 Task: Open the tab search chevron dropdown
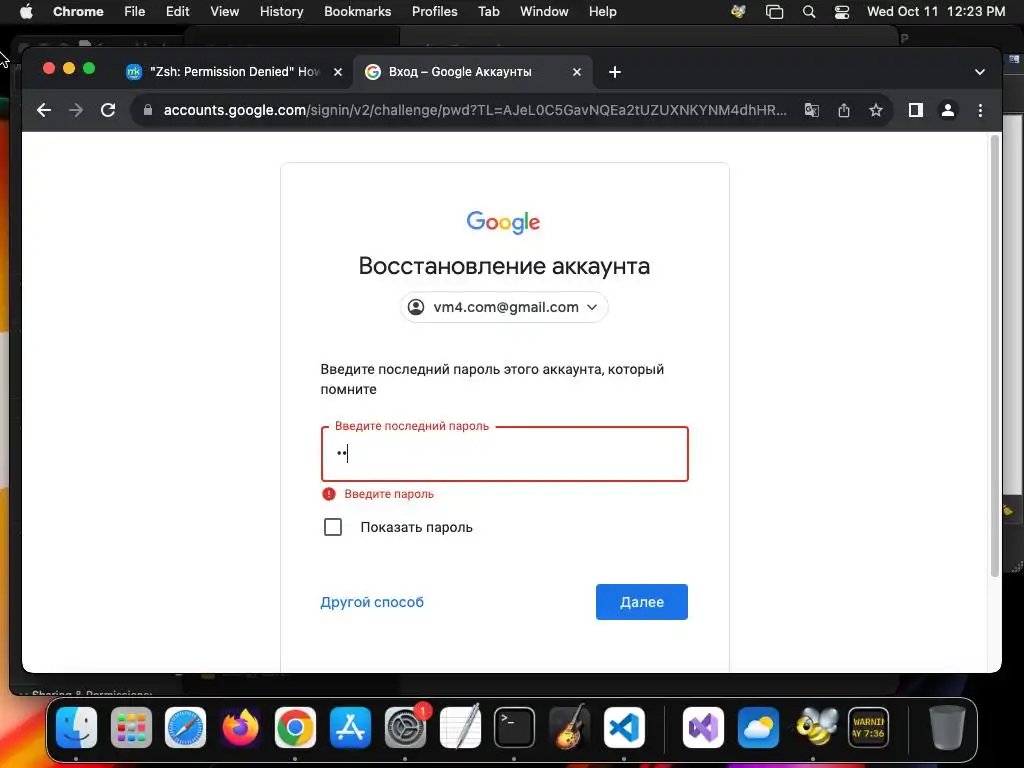point(980,72)
